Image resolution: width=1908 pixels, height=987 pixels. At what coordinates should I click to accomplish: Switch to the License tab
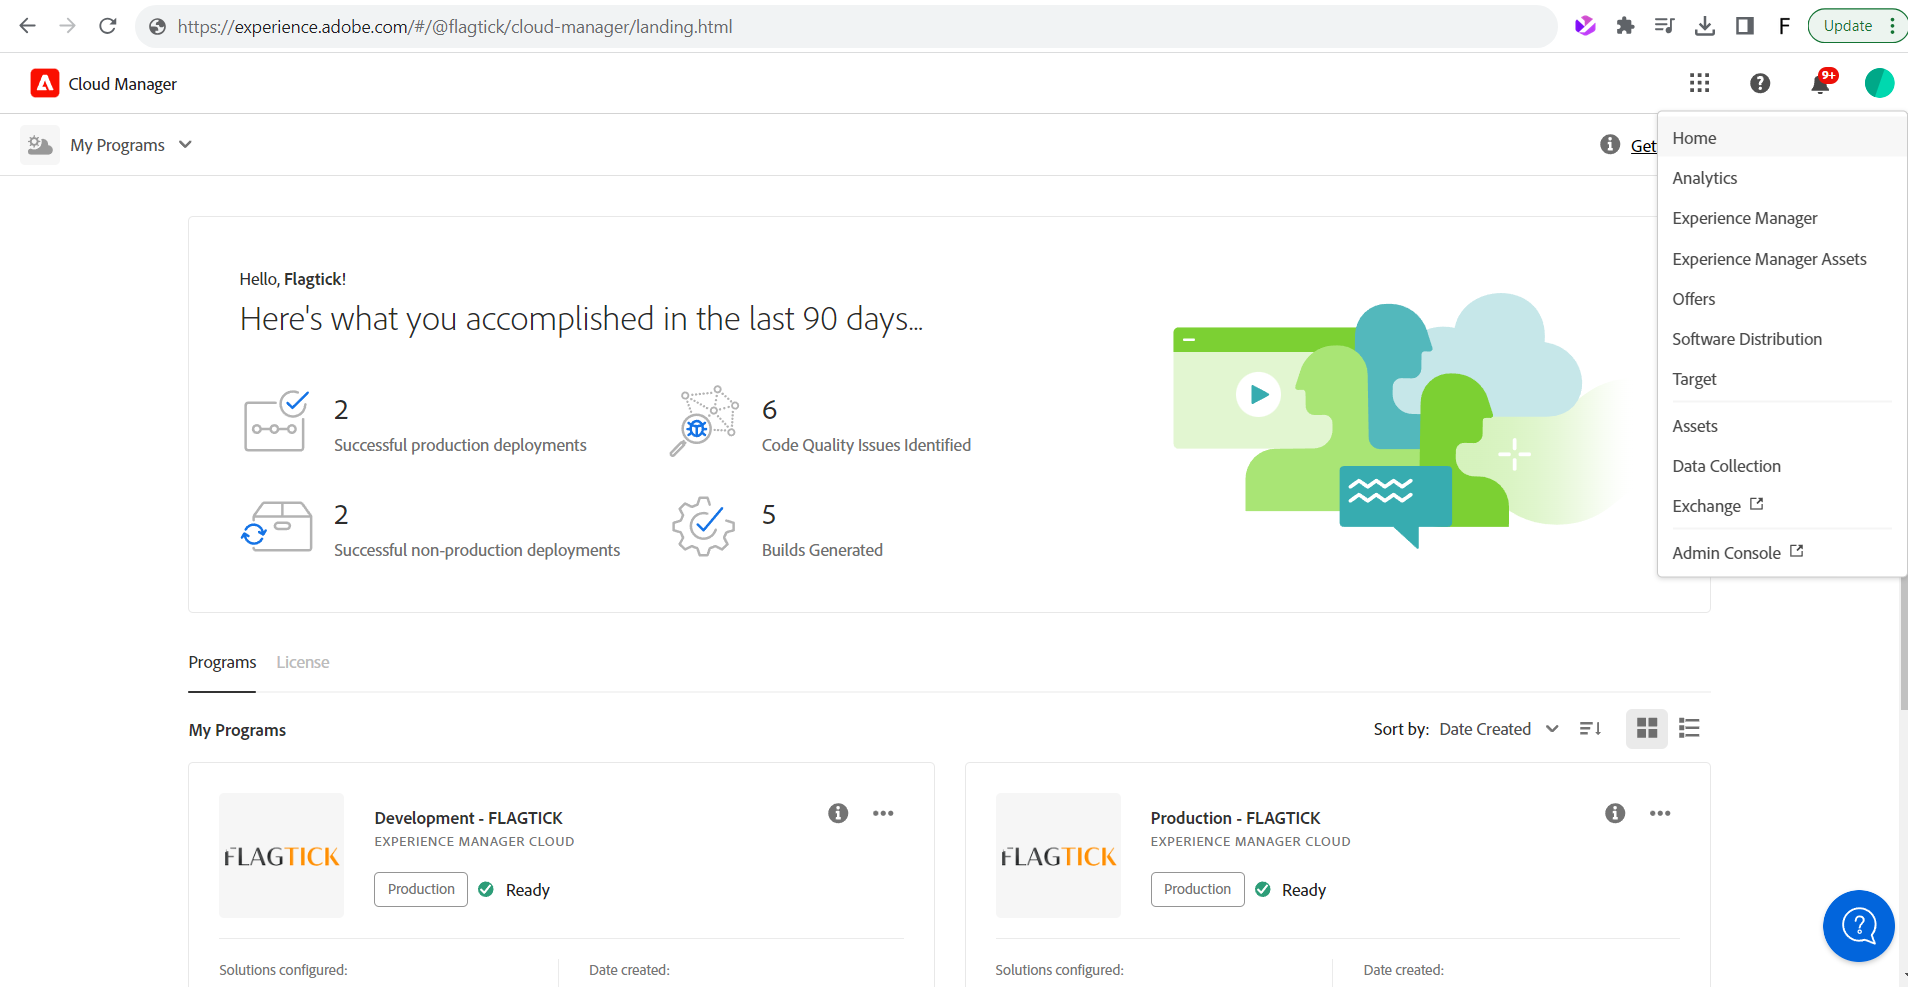point(302,662)
